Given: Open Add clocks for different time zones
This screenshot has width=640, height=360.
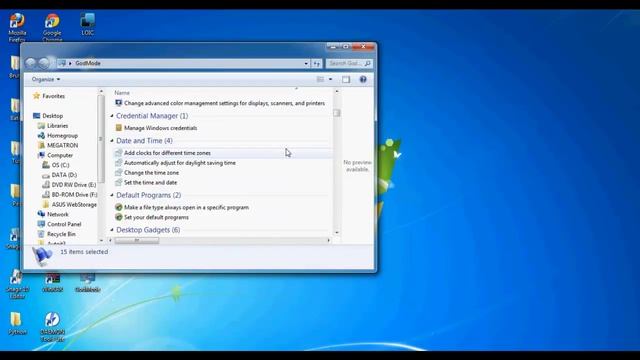Looking at the screenshot, I should [167, 153].
